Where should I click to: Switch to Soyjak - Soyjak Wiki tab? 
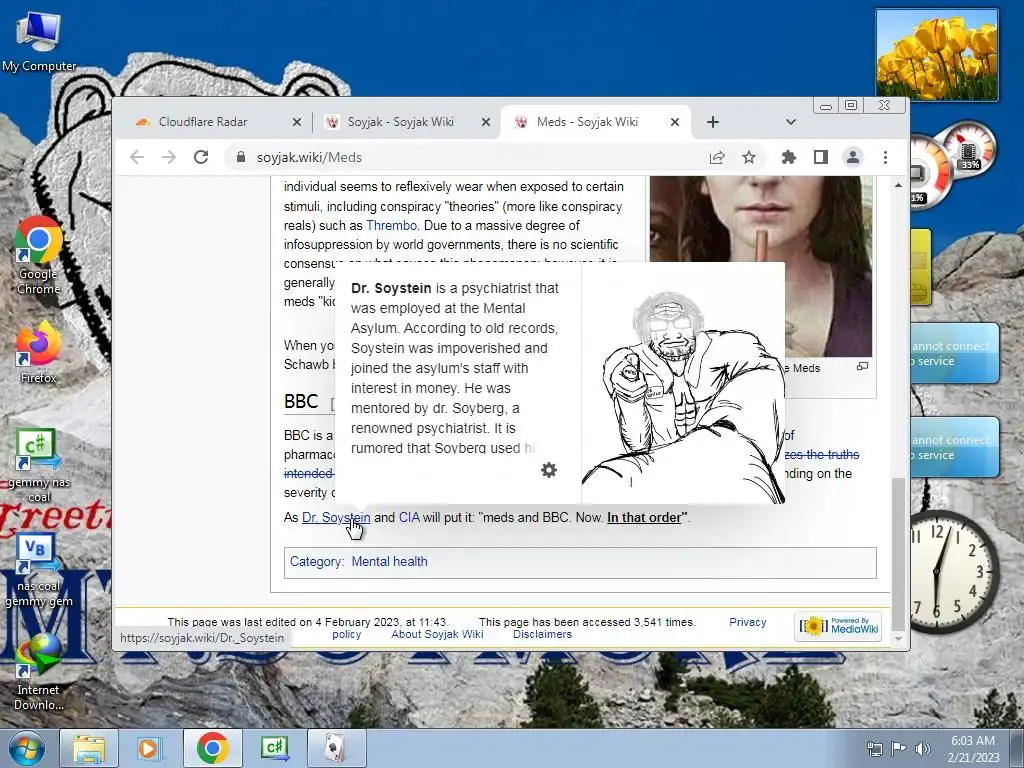(400, 122)
